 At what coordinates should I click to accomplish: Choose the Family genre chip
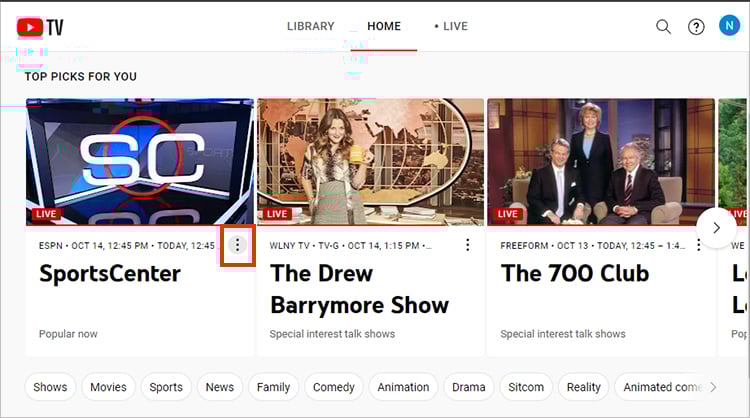(273, 387)
